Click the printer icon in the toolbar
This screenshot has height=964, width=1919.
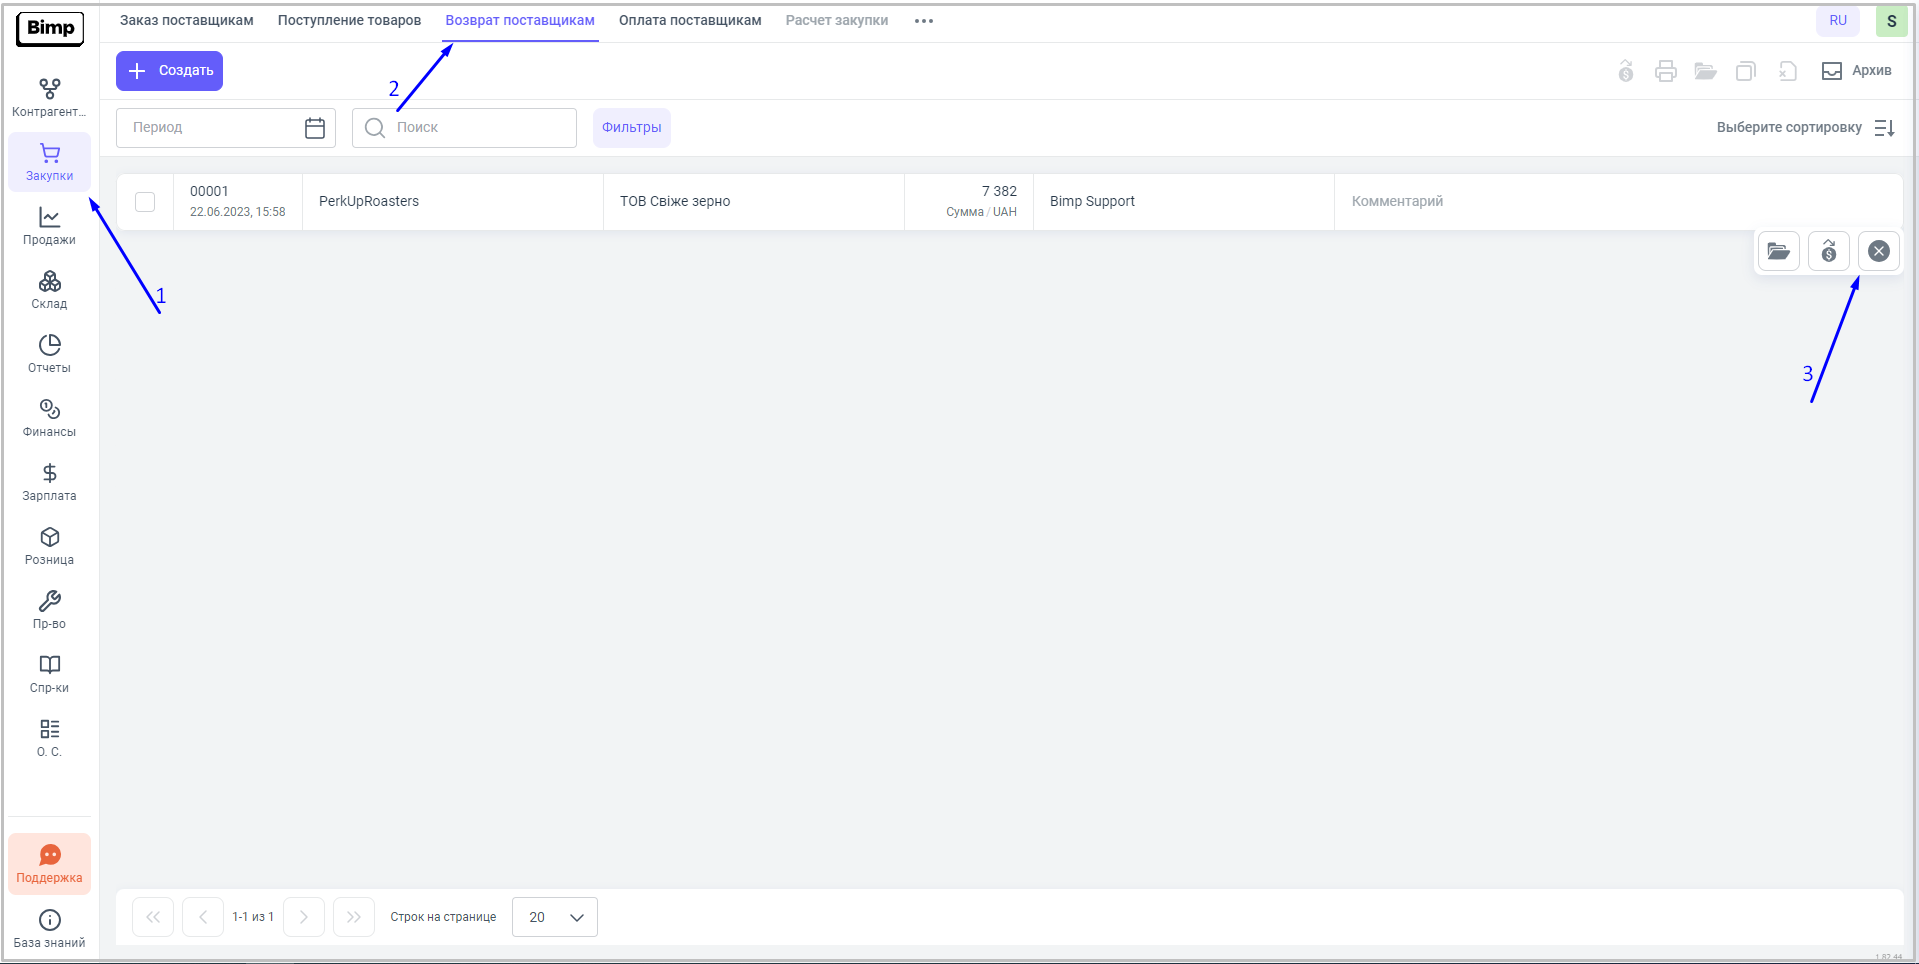[1665, 71]
